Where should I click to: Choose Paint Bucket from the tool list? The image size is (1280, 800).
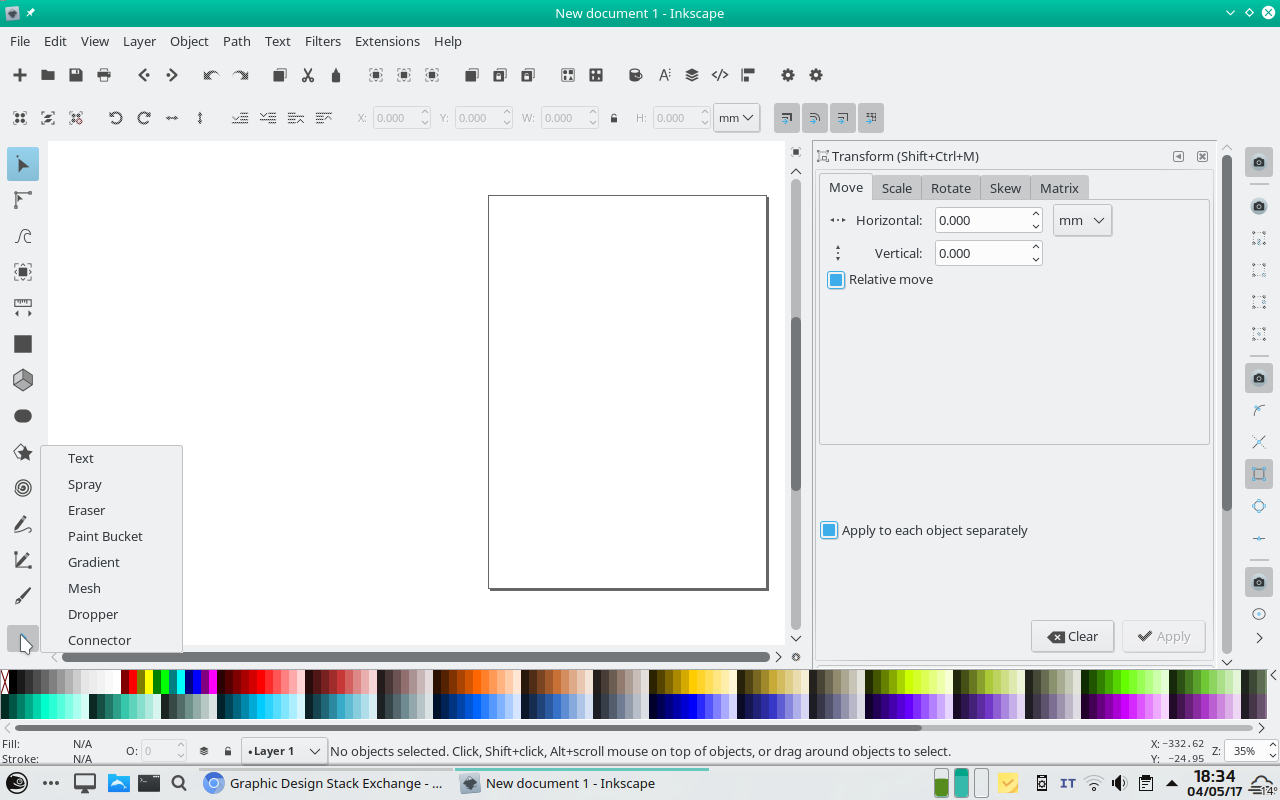coord(105,536)
